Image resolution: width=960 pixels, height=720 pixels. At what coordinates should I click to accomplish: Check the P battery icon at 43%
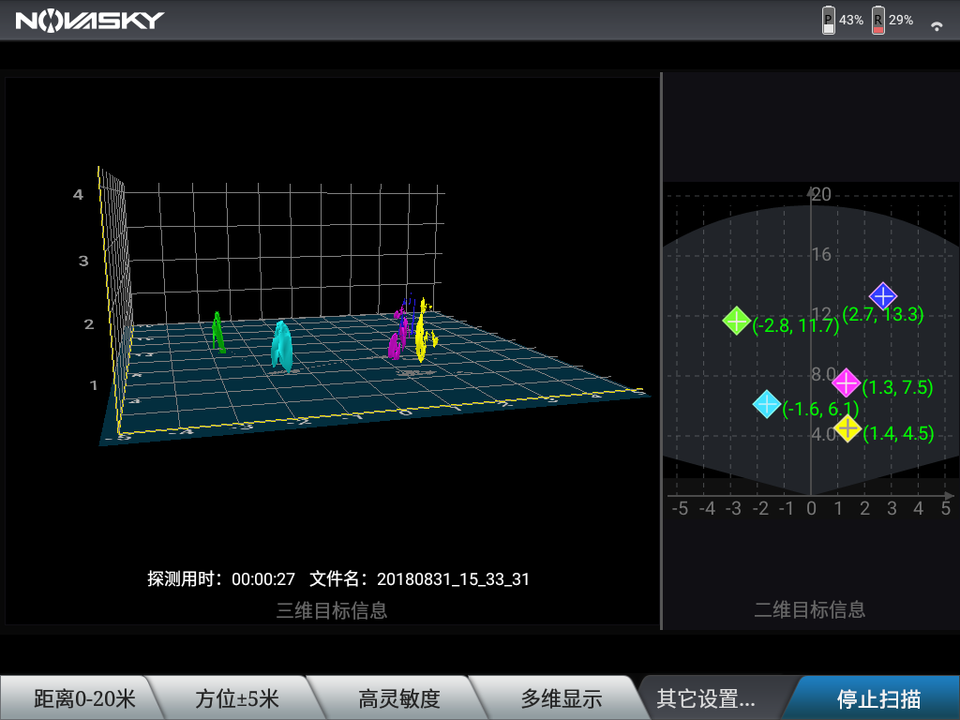point(828,20)
